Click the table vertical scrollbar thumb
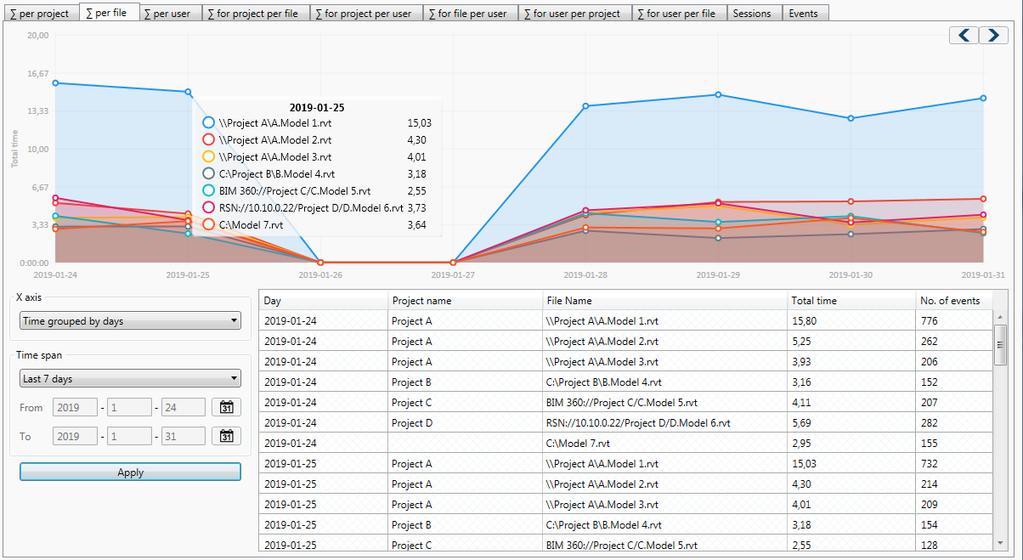The image size is (1023, 560). 1000,345
